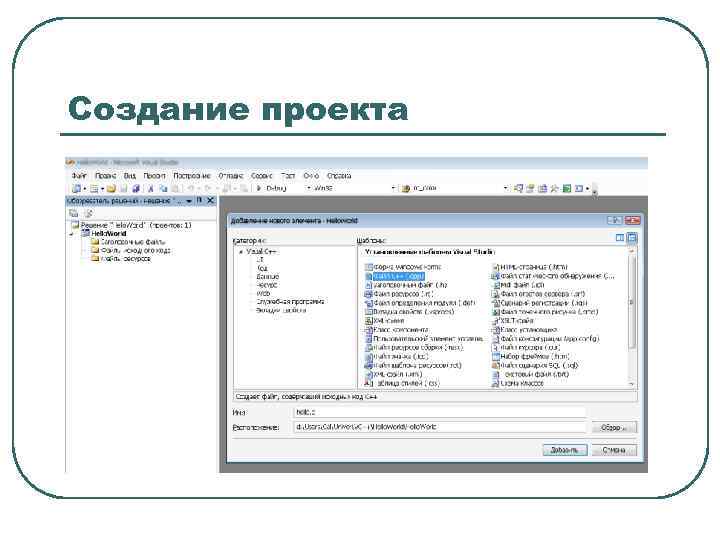Select the XML file (.xml) template
Image resolution: width=720 pixels, height=540 pixels.
(x=394, y=374)
